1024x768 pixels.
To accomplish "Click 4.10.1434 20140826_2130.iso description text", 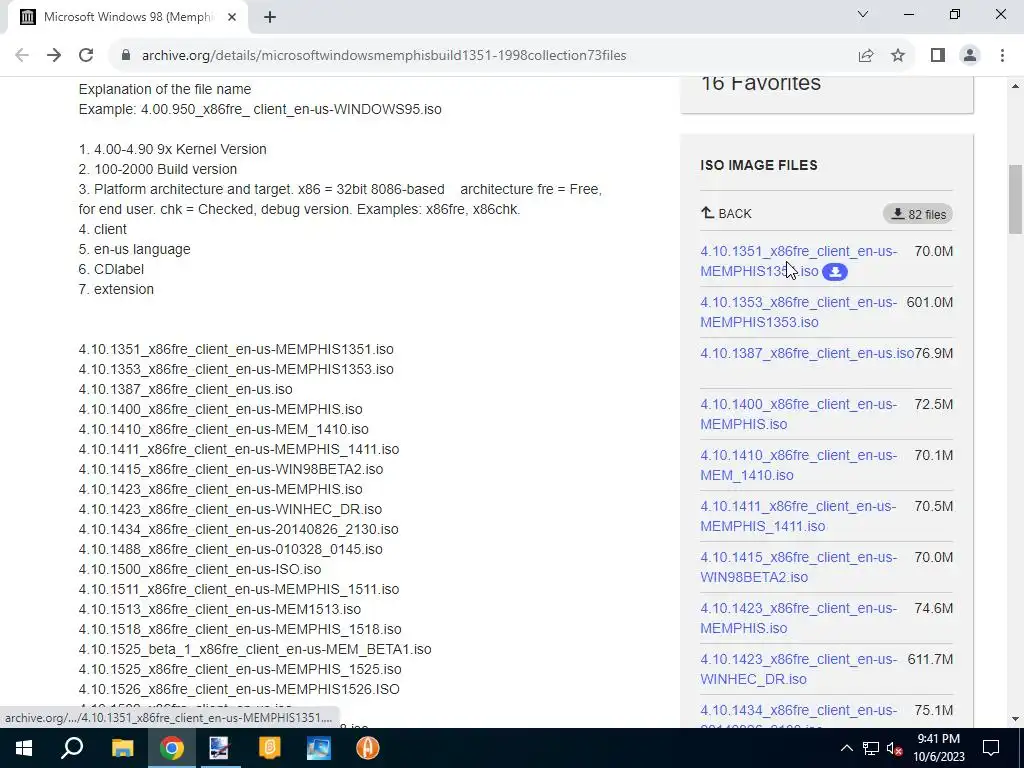I will coord(238,529).
